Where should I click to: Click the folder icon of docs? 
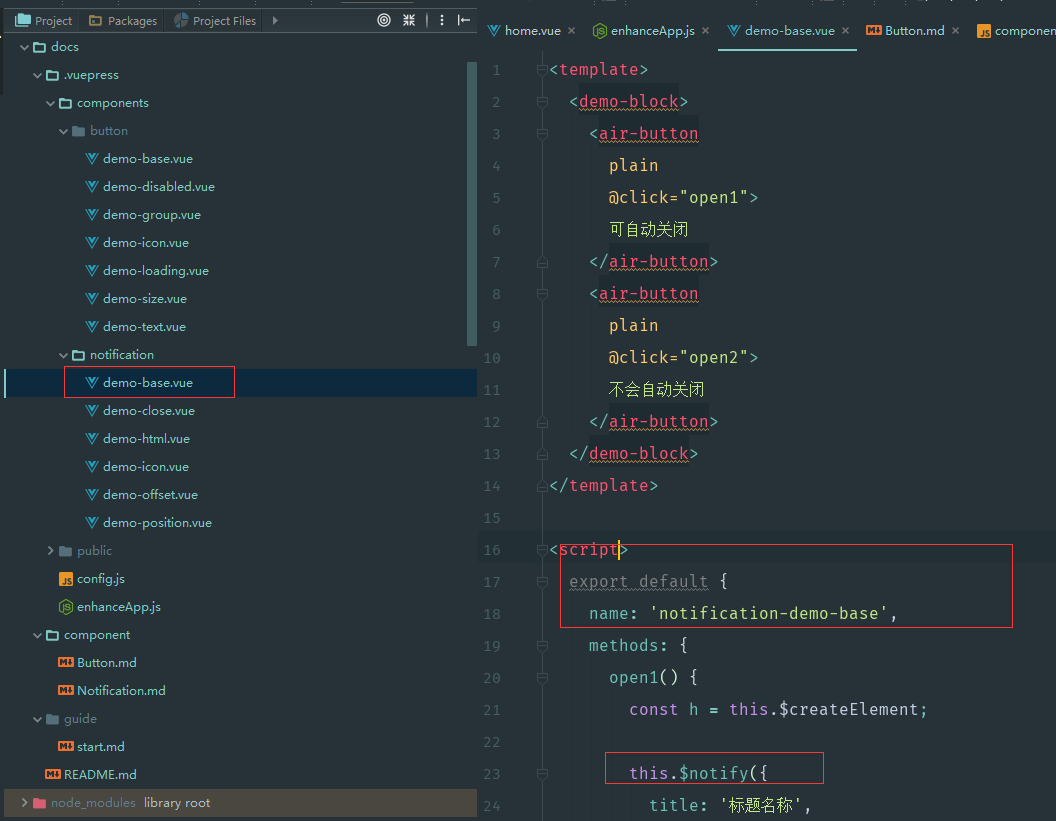(39, 47)
